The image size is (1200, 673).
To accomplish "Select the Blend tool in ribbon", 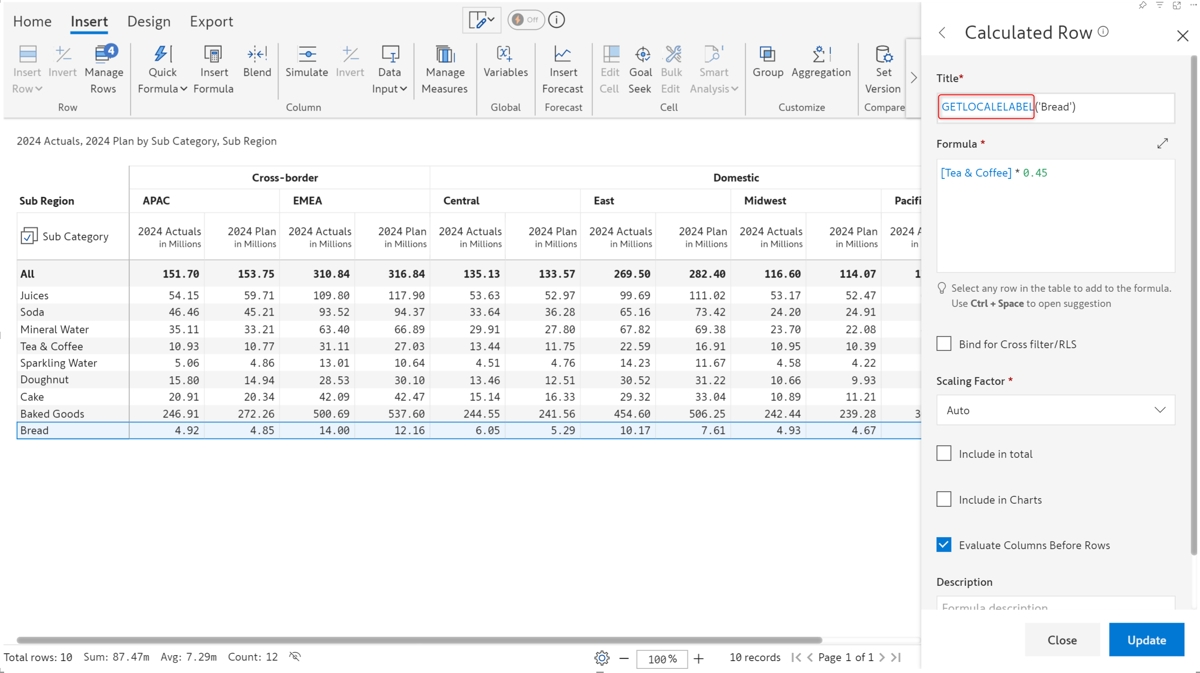I will [x=257, y=55].
